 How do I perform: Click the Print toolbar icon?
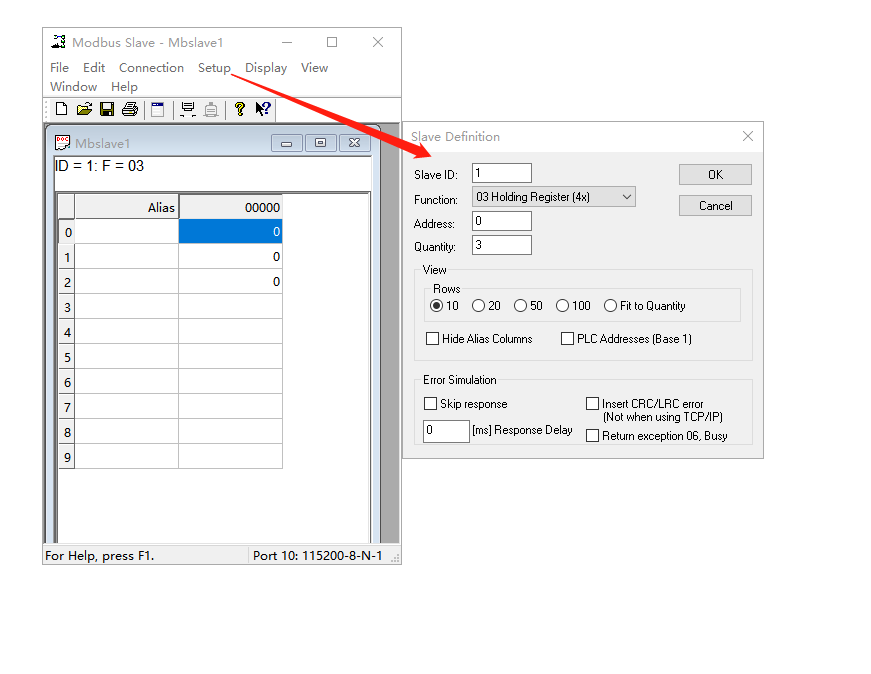pos(129,109)
